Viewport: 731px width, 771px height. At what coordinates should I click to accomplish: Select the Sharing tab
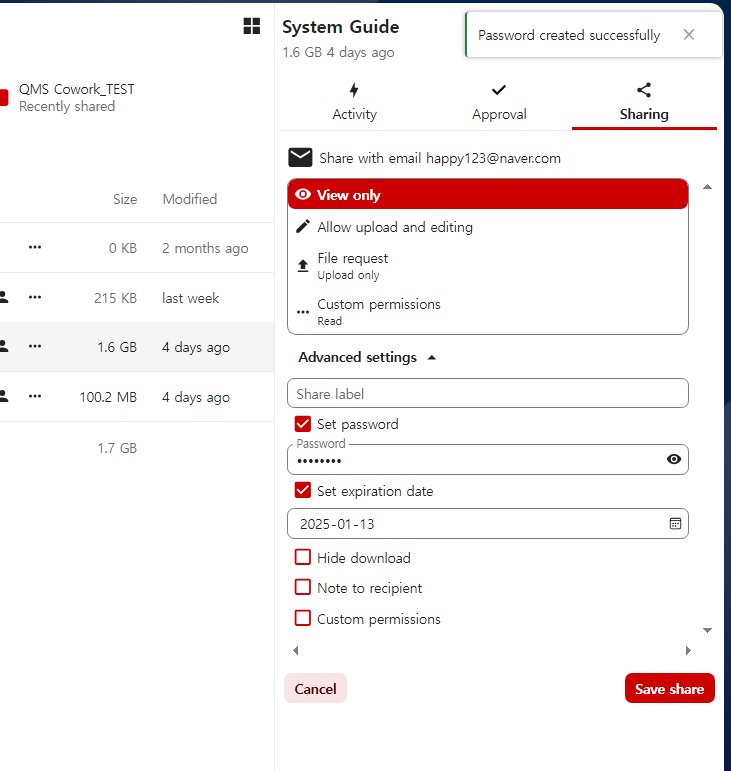pos(644,103)
